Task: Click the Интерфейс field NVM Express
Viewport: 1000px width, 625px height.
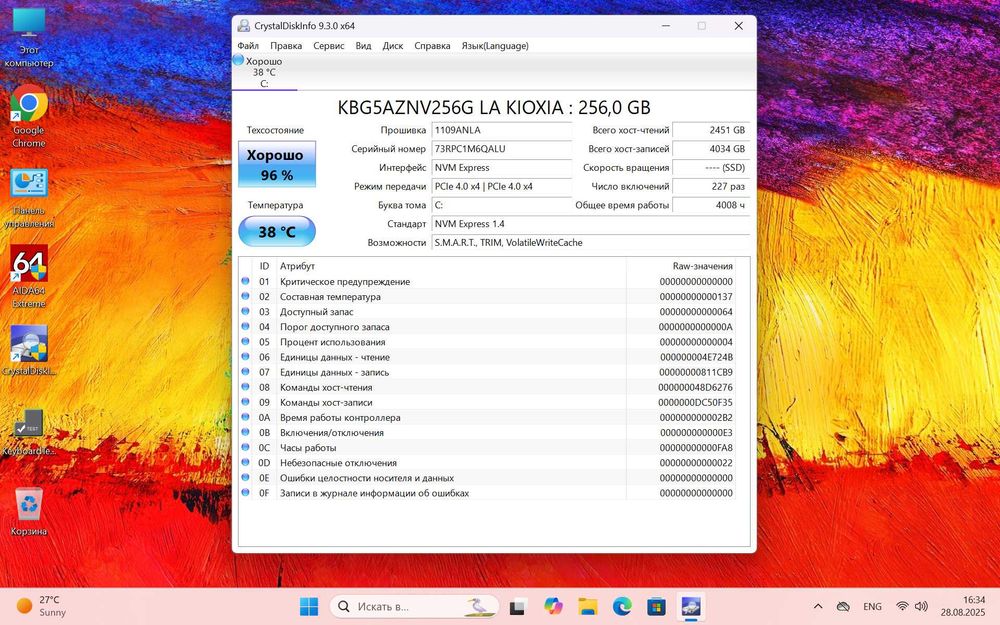Action: 501,168
